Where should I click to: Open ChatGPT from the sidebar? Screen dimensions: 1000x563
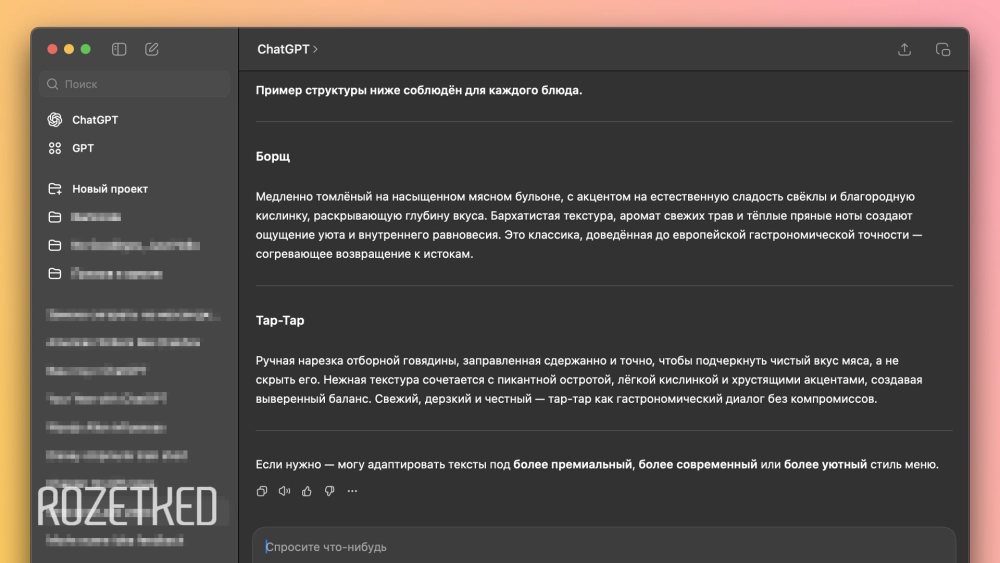tap(94, 120)
